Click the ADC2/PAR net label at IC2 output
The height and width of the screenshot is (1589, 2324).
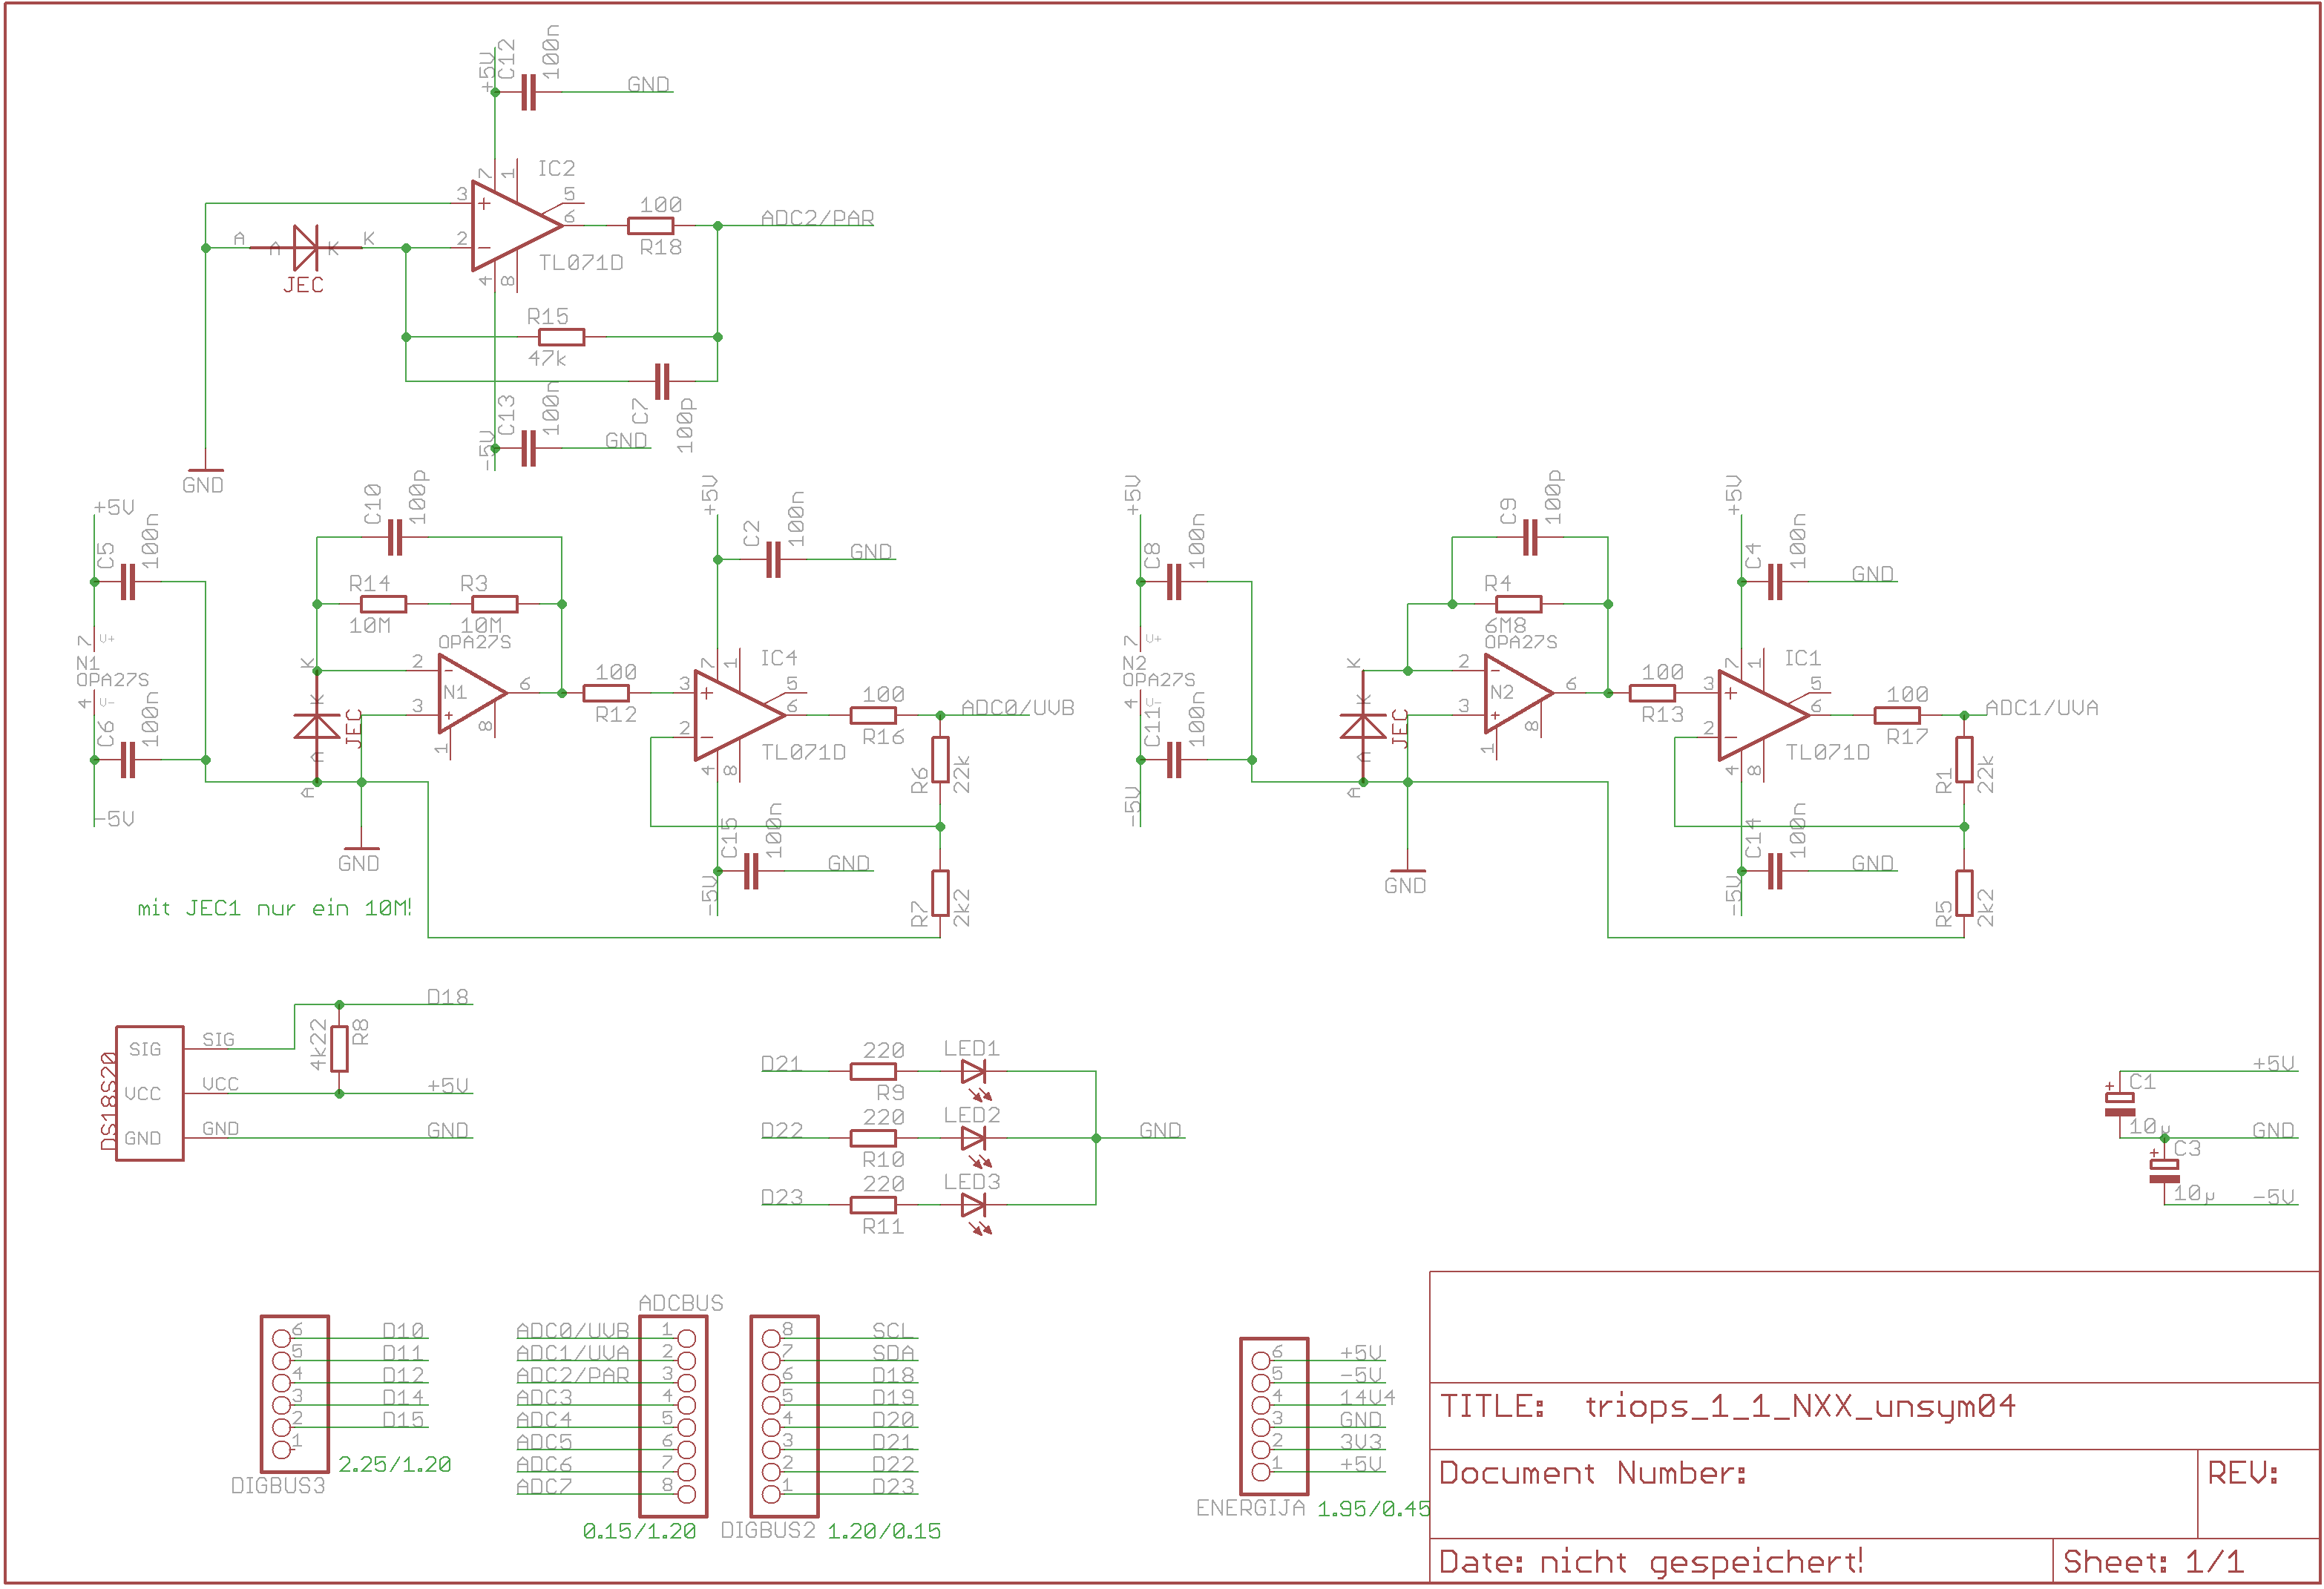click(817, 218)
